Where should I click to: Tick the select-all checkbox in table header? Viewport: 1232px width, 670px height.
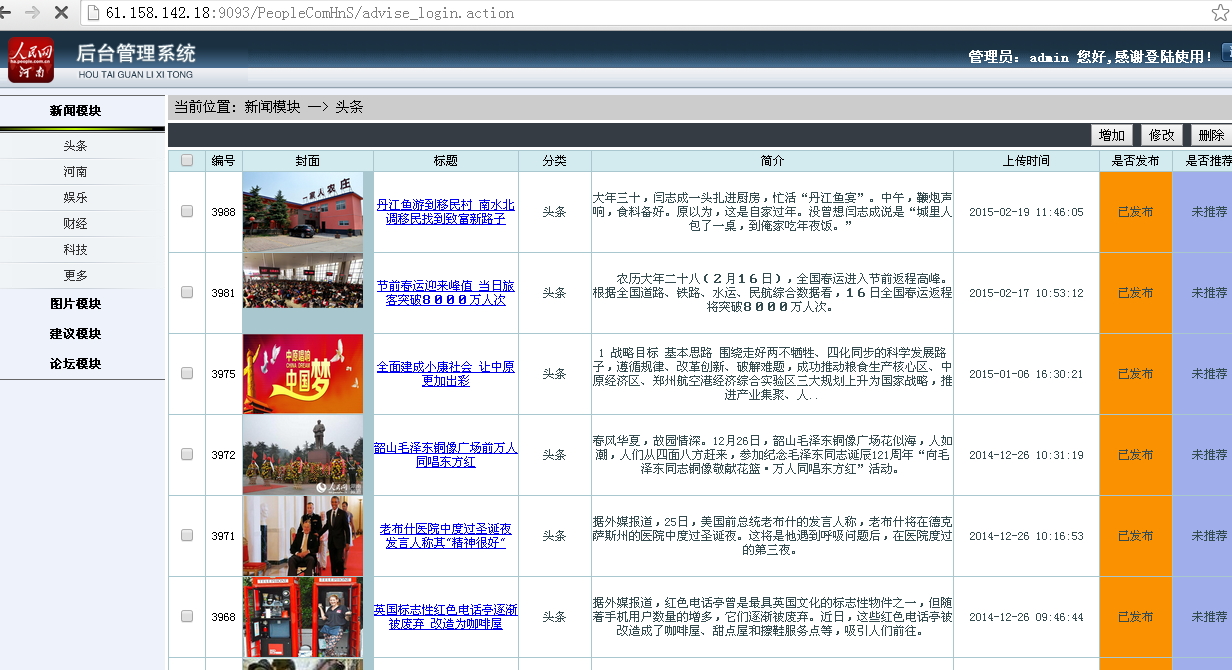(187, 160)
